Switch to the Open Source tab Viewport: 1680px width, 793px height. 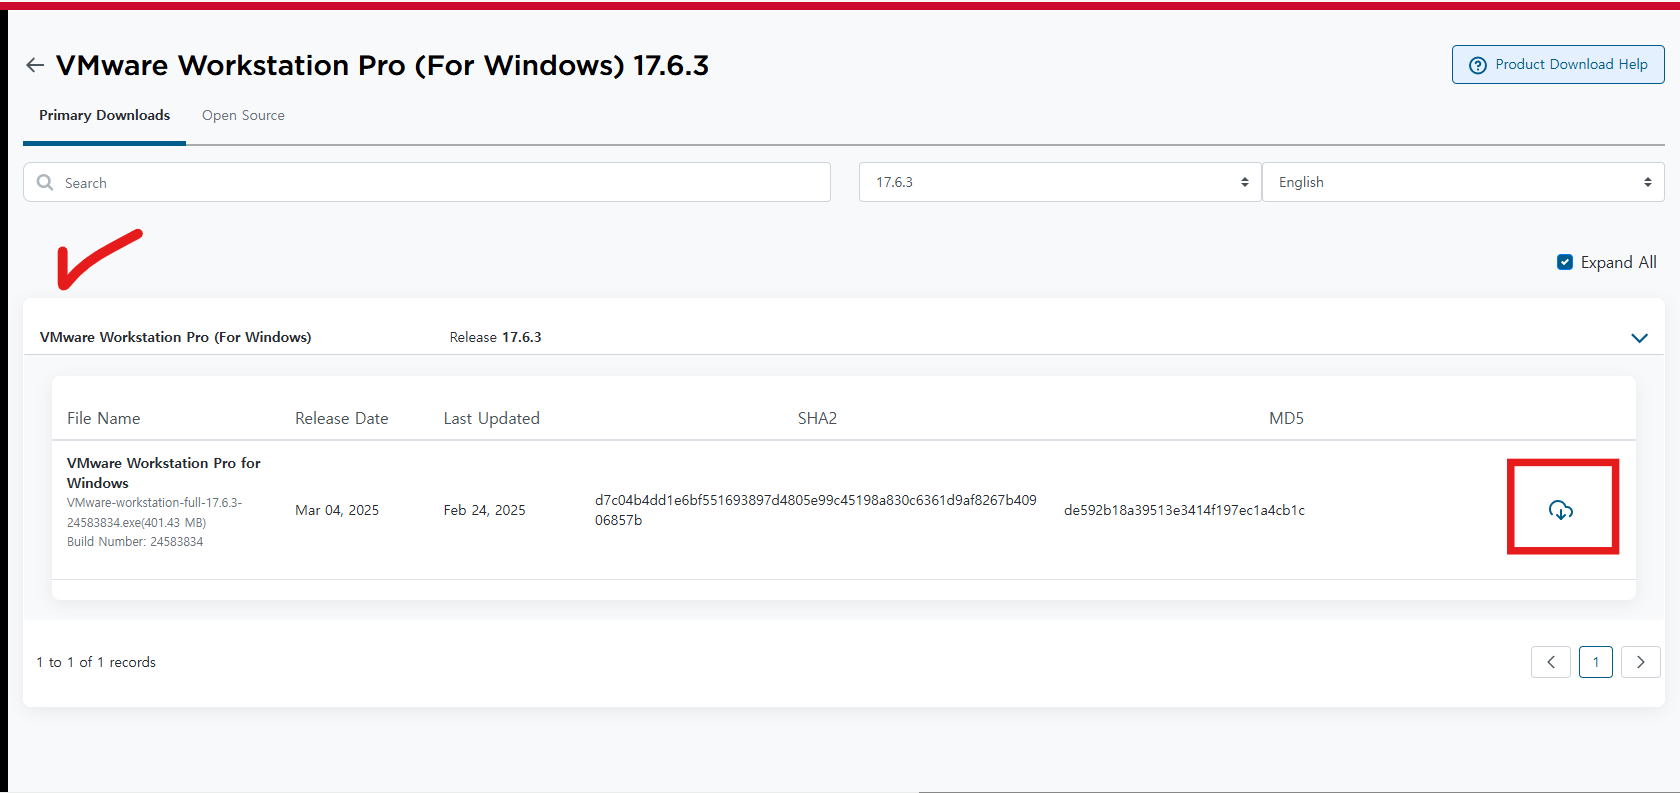[243, 115]
